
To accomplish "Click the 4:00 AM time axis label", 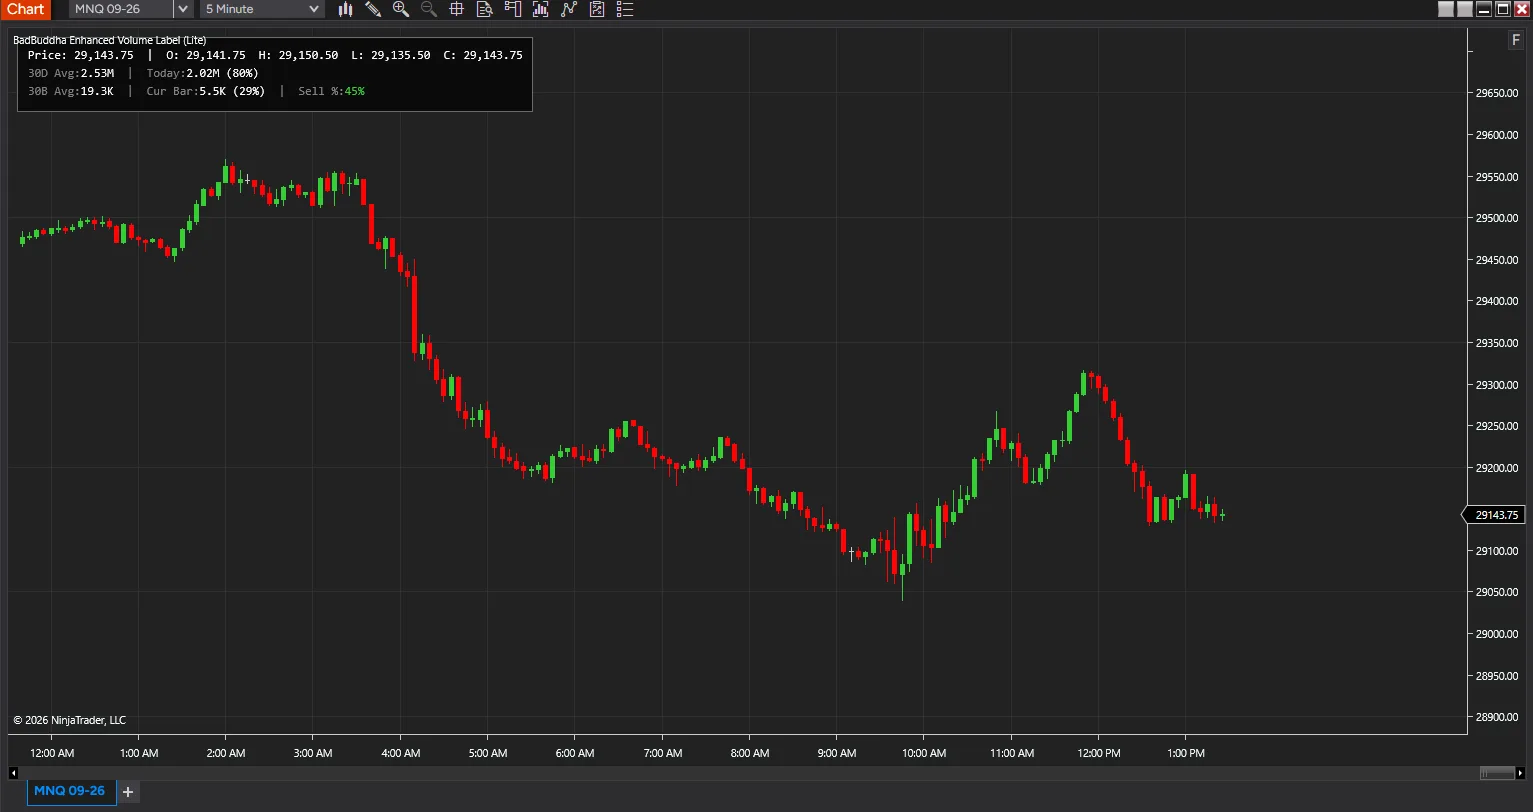I will 400,753.
